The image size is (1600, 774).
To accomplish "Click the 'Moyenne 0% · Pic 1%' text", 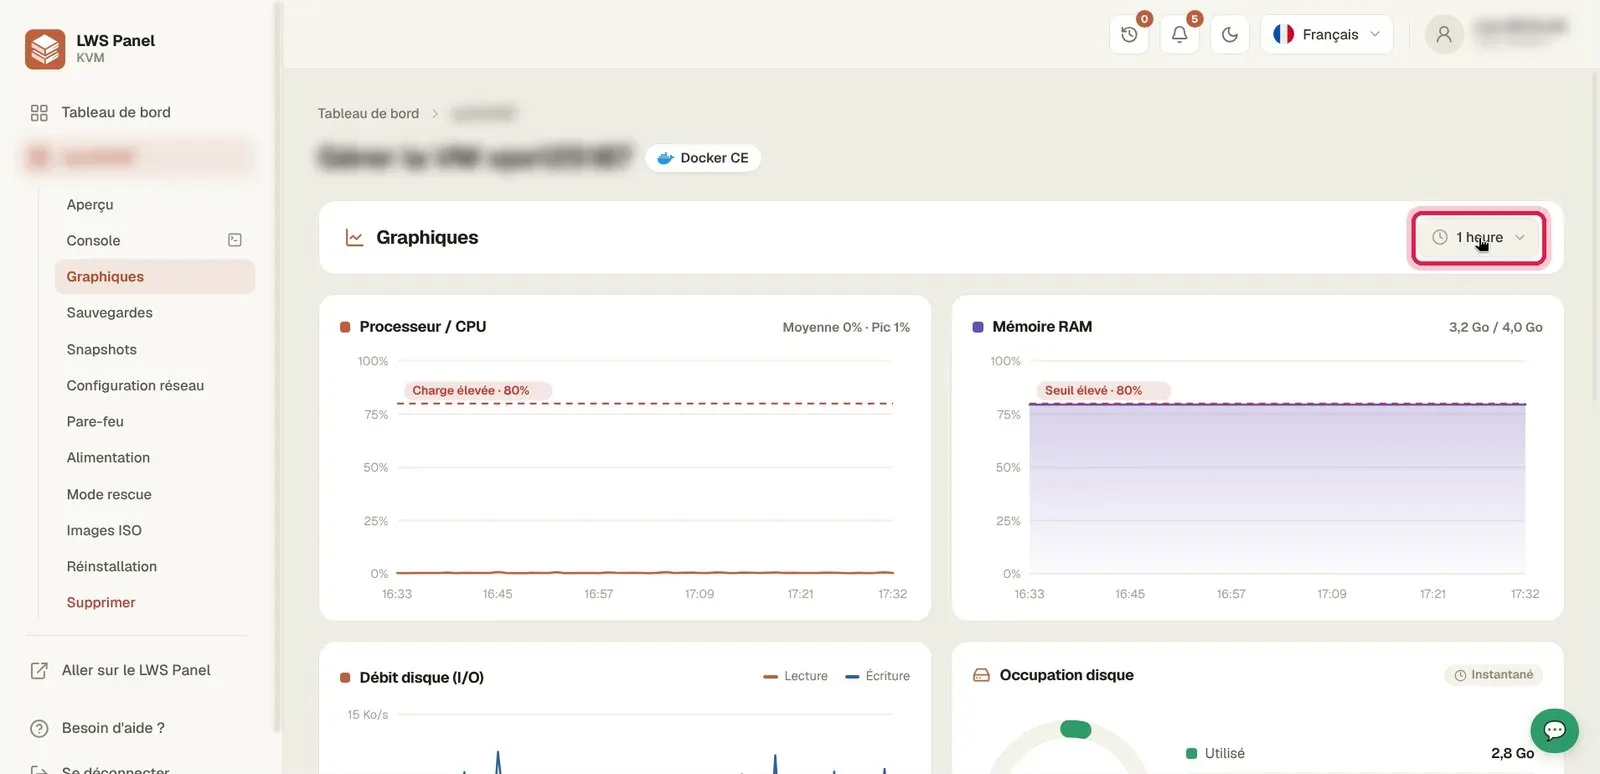I will tap(846, 328).
